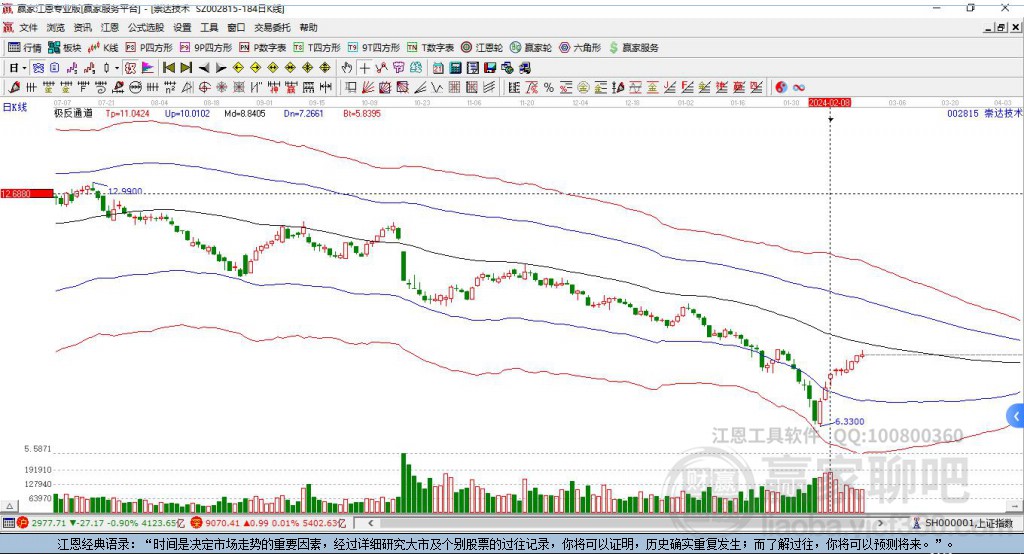1024x554 pixels.
Task: Click the colored flag icon
Action: point(148,68)
